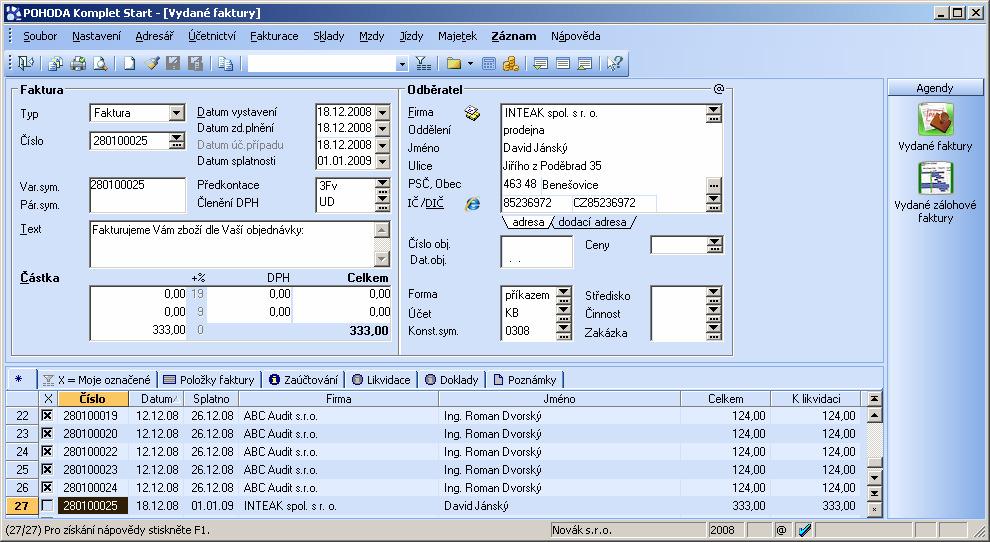Image resolution: width=990 pixels, height=542 pixels.
Task: Click Internet Explorer icon beside IČ/DIČ
Action: (472, 203)
